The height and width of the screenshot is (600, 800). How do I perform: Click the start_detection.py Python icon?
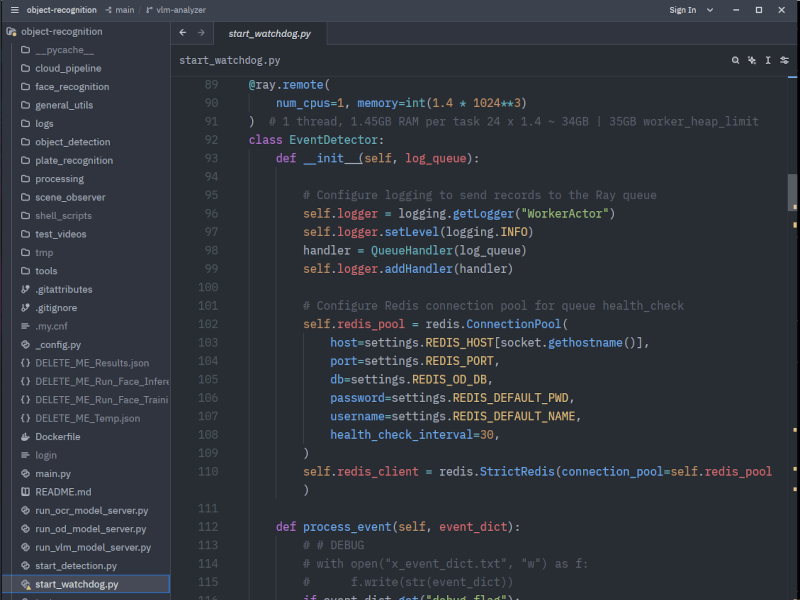click(25, 565)
